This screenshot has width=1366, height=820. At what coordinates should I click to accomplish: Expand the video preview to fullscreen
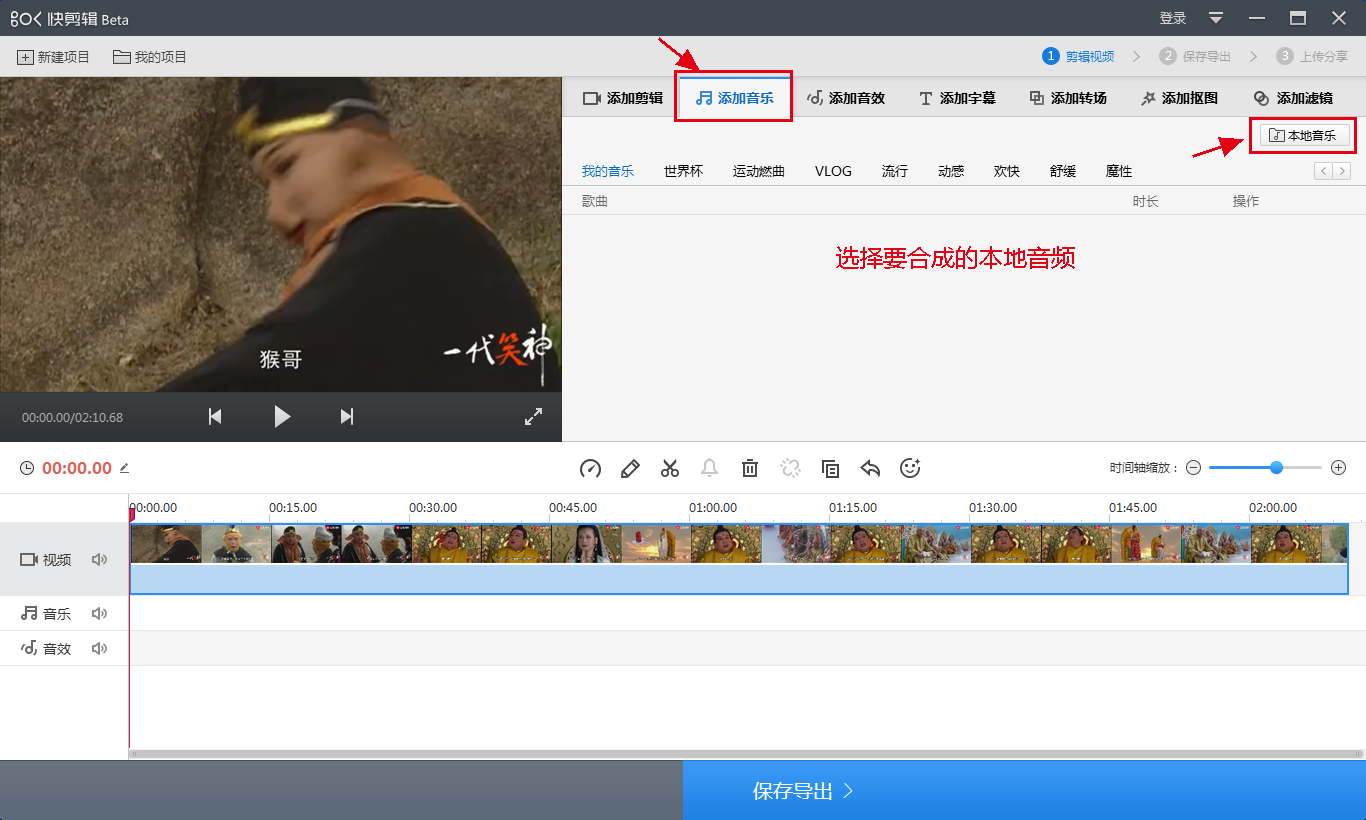(x=533, y=417)
